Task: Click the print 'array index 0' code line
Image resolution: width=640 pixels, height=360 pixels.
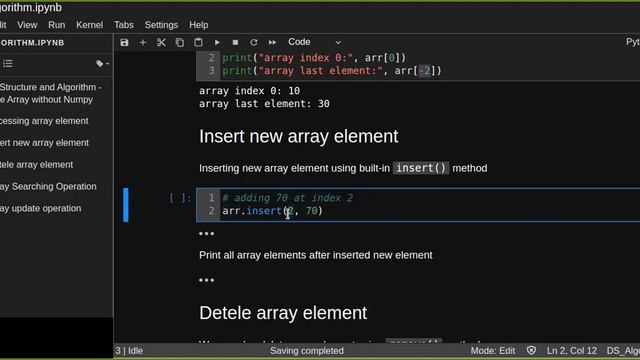Action: point(314,58)
